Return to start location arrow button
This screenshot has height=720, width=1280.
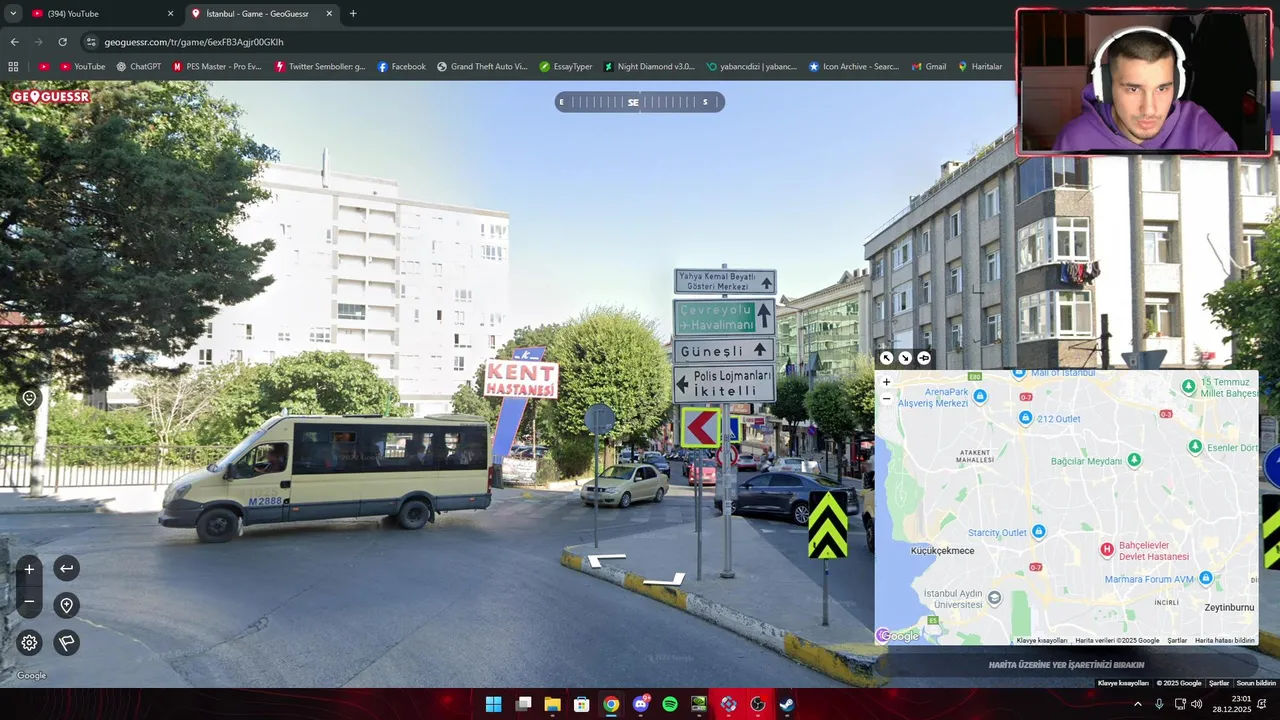point(66,569)
